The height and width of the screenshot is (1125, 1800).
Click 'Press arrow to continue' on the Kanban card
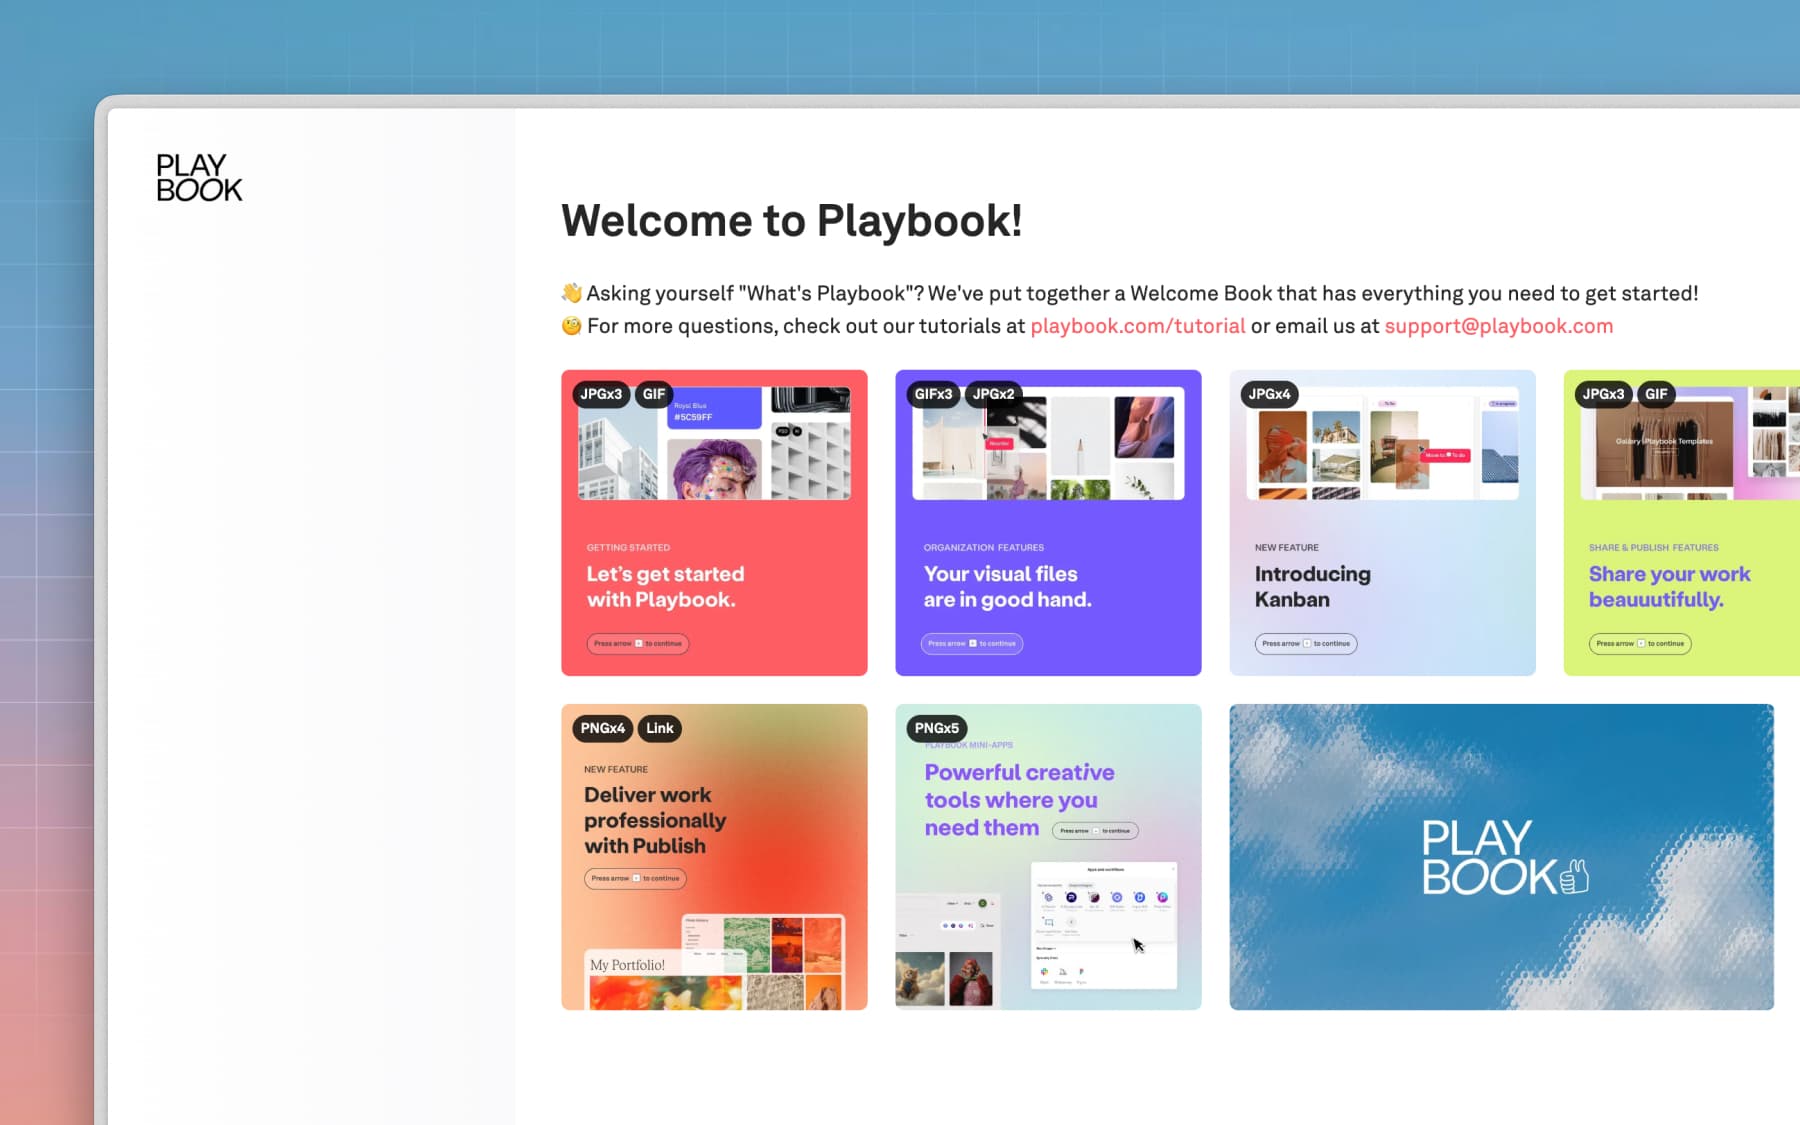(1304, 644)
